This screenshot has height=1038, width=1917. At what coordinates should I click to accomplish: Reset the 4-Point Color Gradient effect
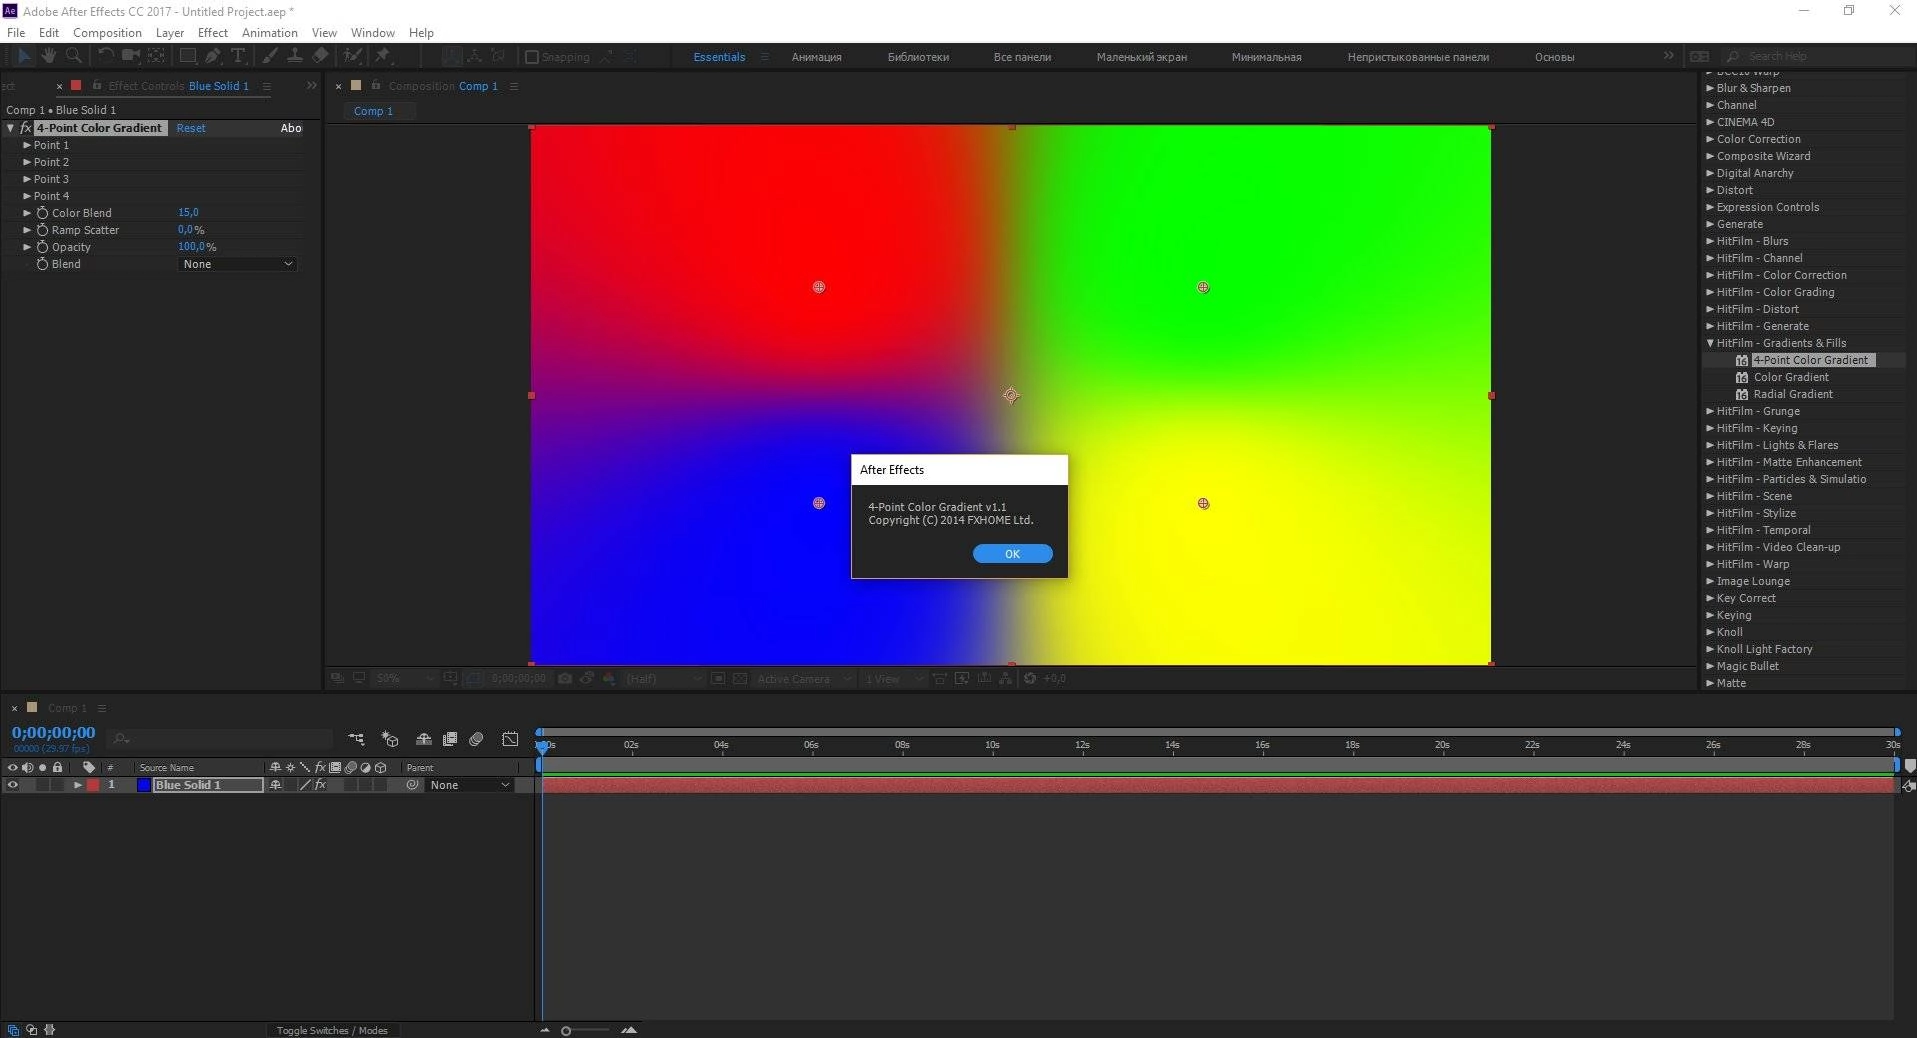[191, 128]
